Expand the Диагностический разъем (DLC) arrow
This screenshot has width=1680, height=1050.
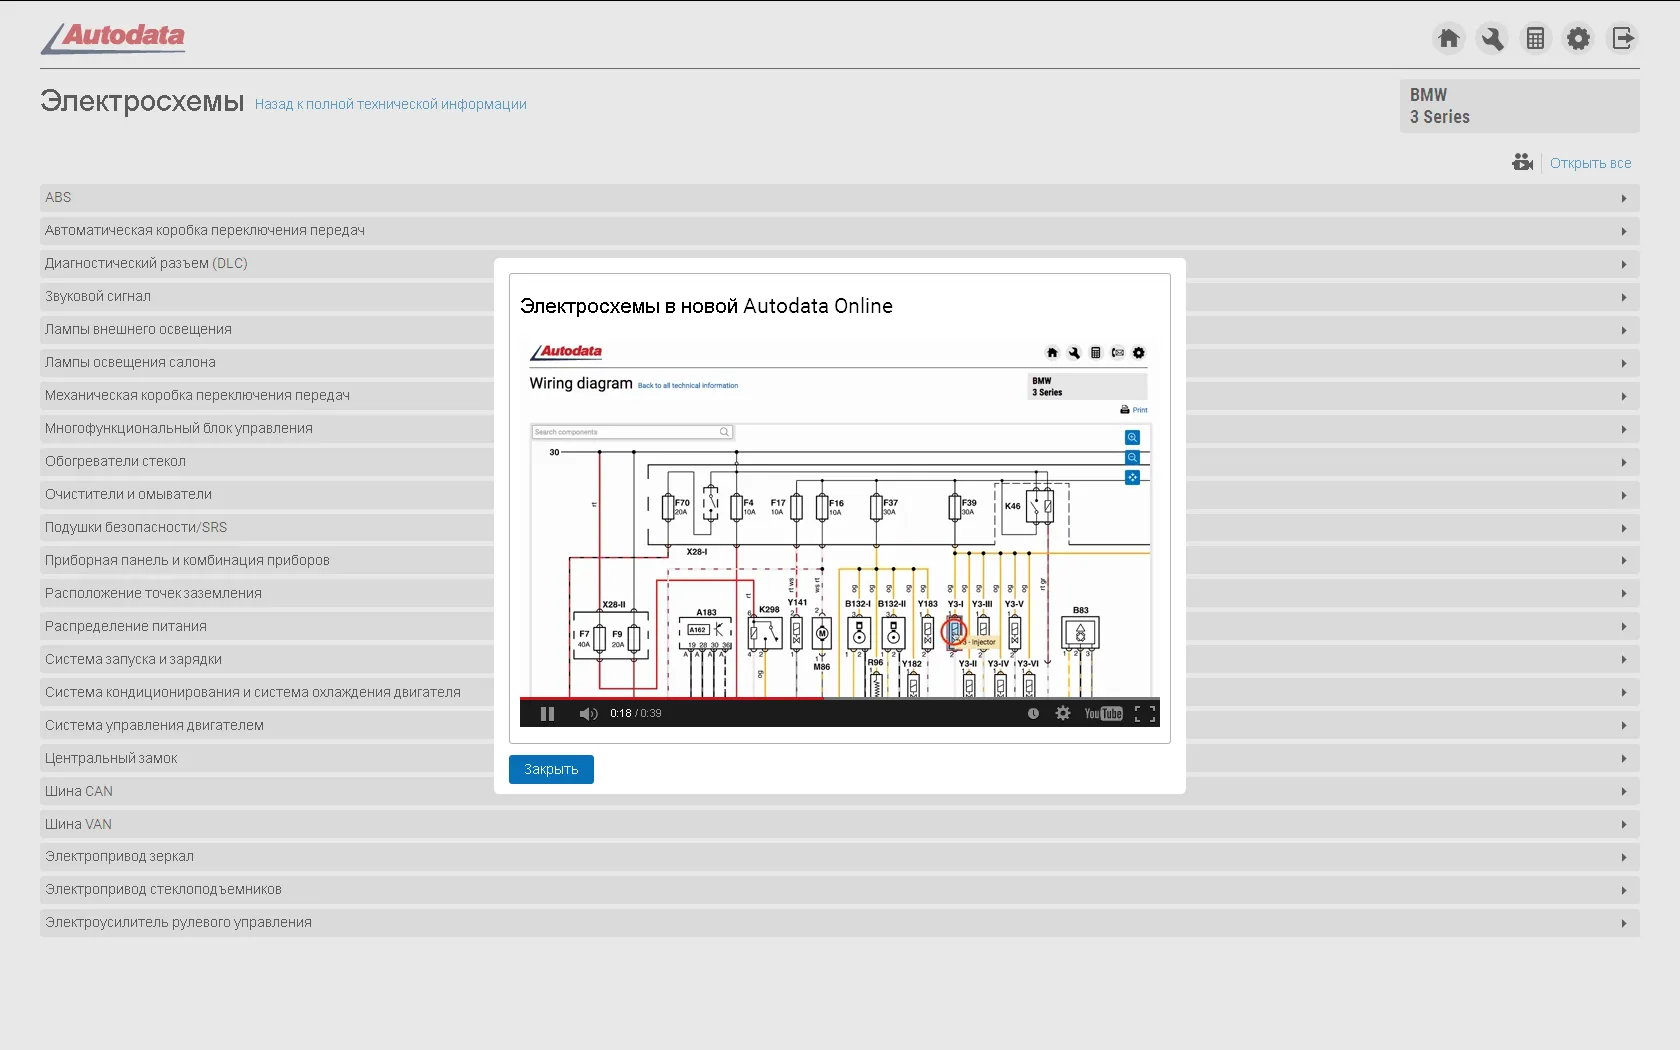click(x=1624, y=264)
